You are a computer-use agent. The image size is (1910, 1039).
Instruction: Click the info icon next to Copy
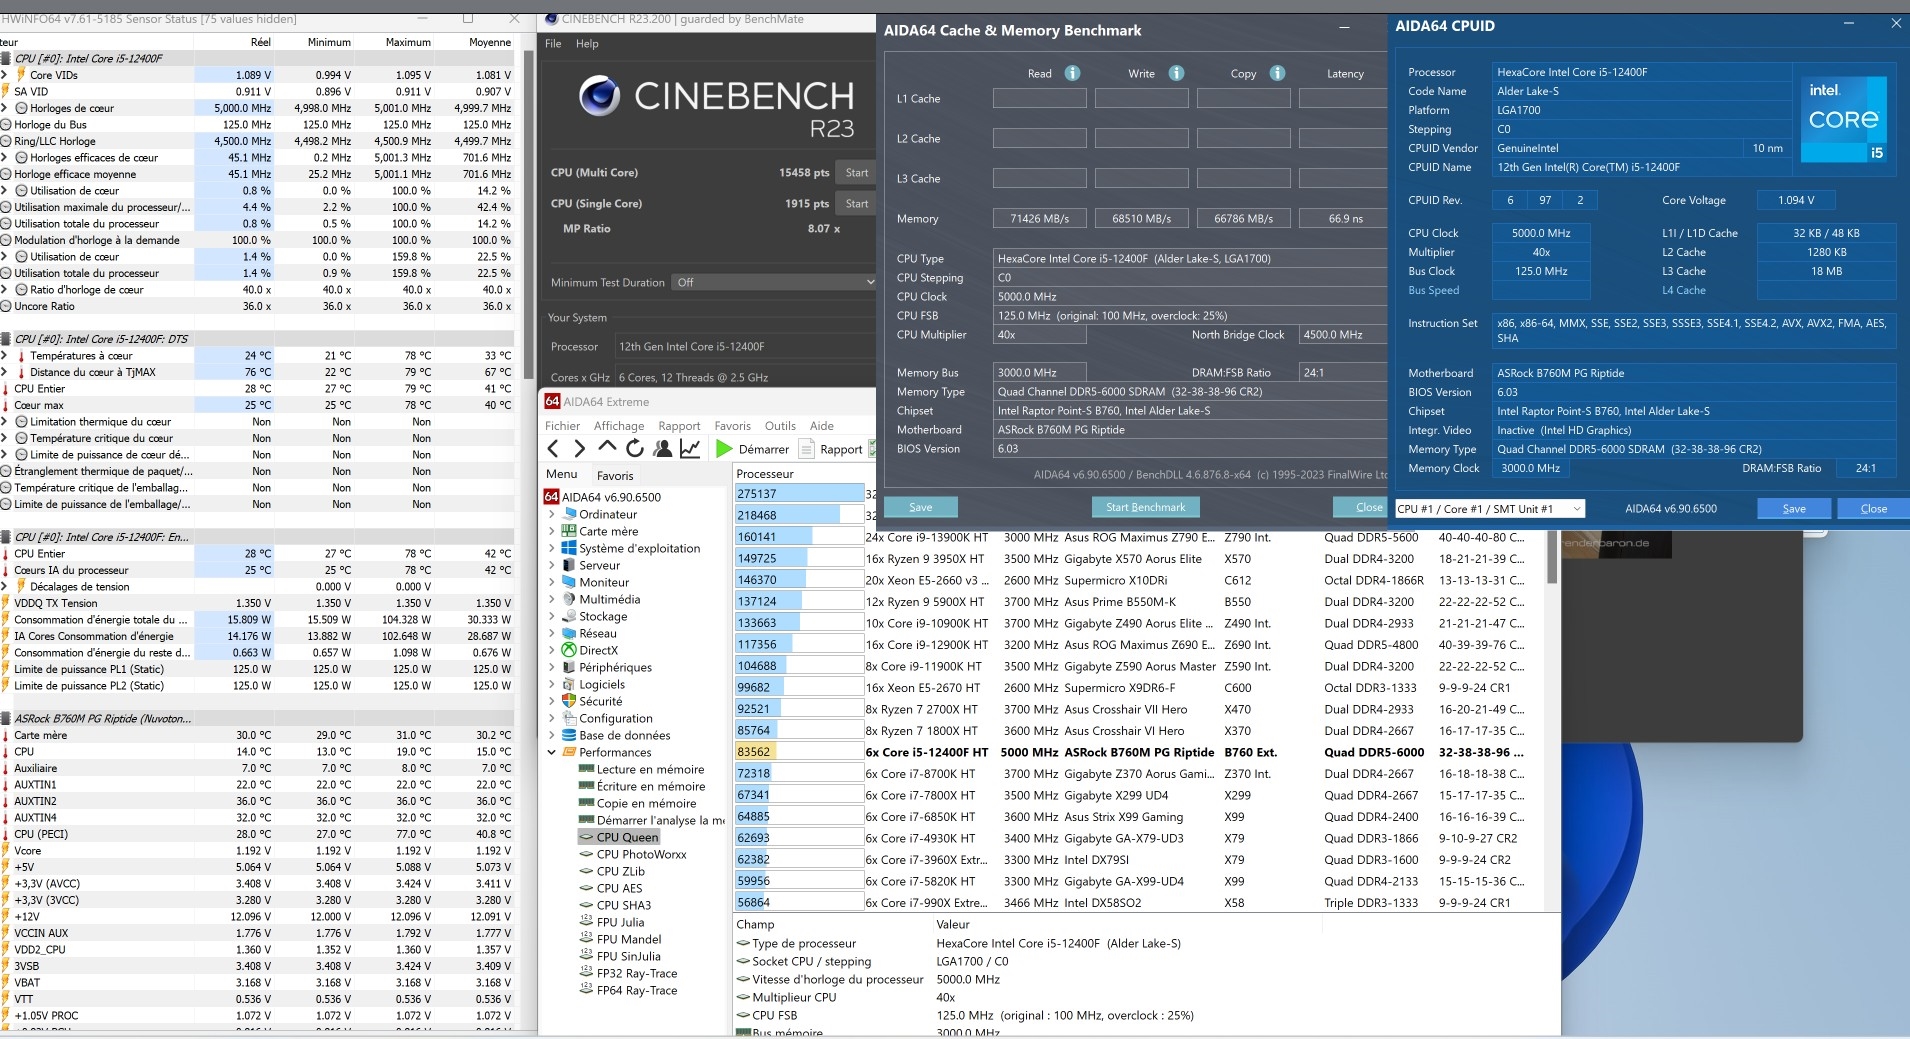1277,73
